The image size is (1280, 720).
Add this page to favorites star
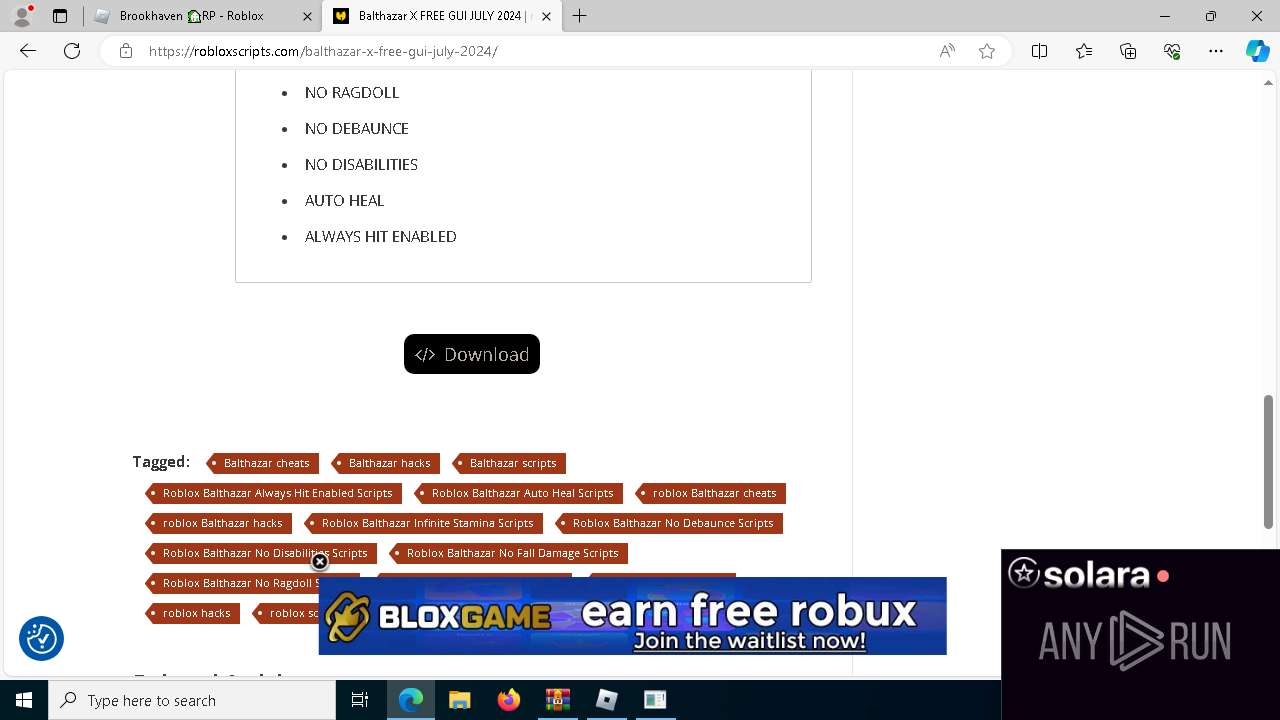[987, 51]
